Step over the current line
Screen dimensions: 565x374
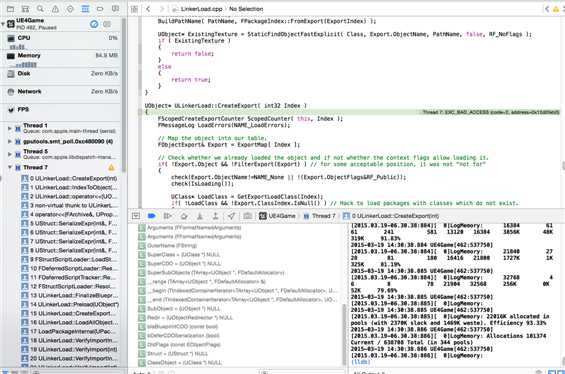point(184,216)
